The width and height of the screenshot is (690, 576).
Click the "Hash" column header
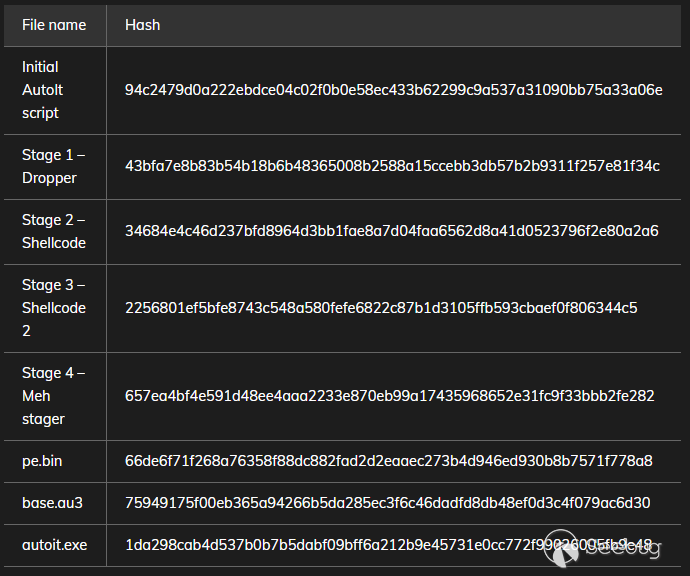coord(142,25)
